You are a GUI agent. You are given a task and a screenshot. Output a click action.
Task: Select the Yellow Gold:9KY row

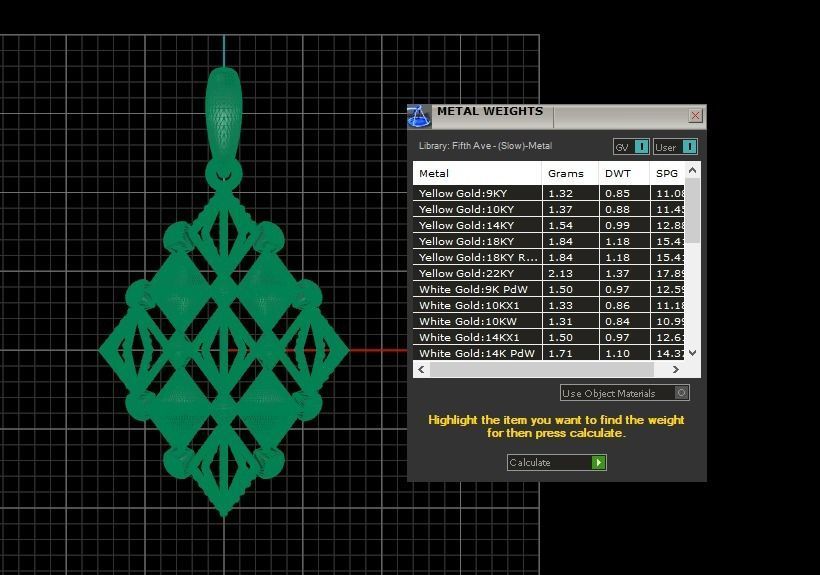(549, 193)
